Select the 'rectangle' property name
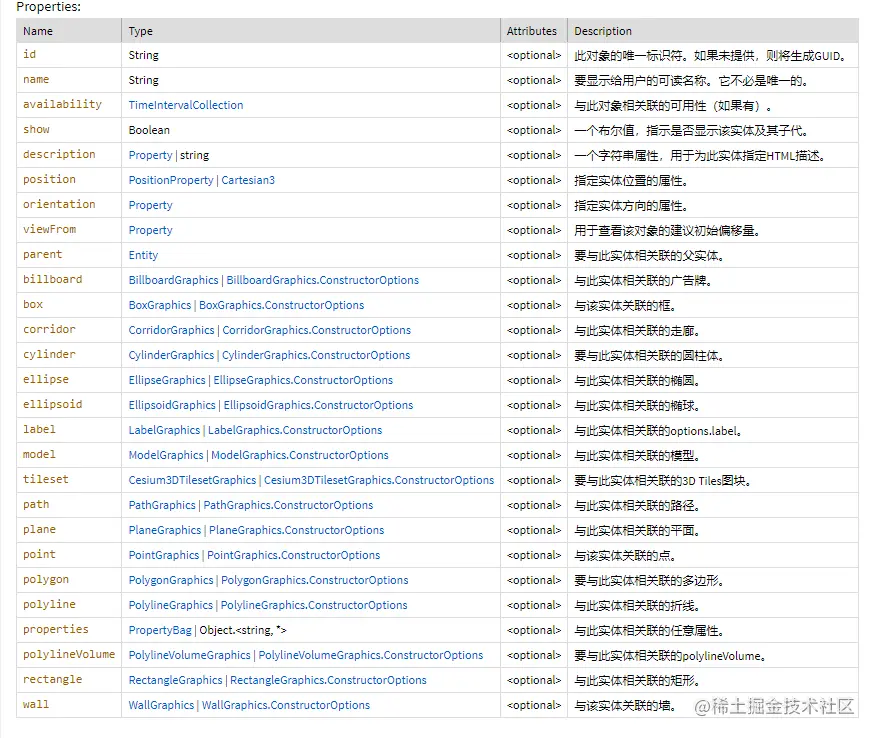 [x=53, y=680]
